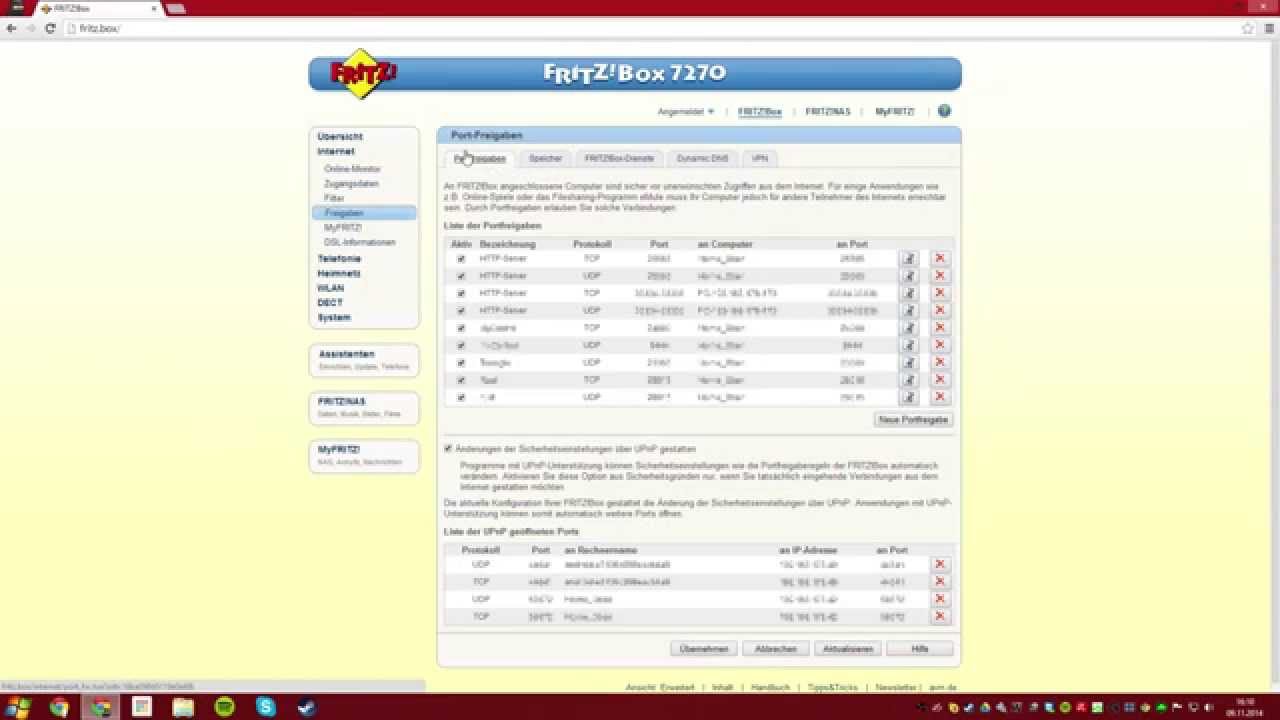Click the FRITZ! logo in banner
Image resolution: width=1280 pixels, height=720 pixels.
(363, 73)
